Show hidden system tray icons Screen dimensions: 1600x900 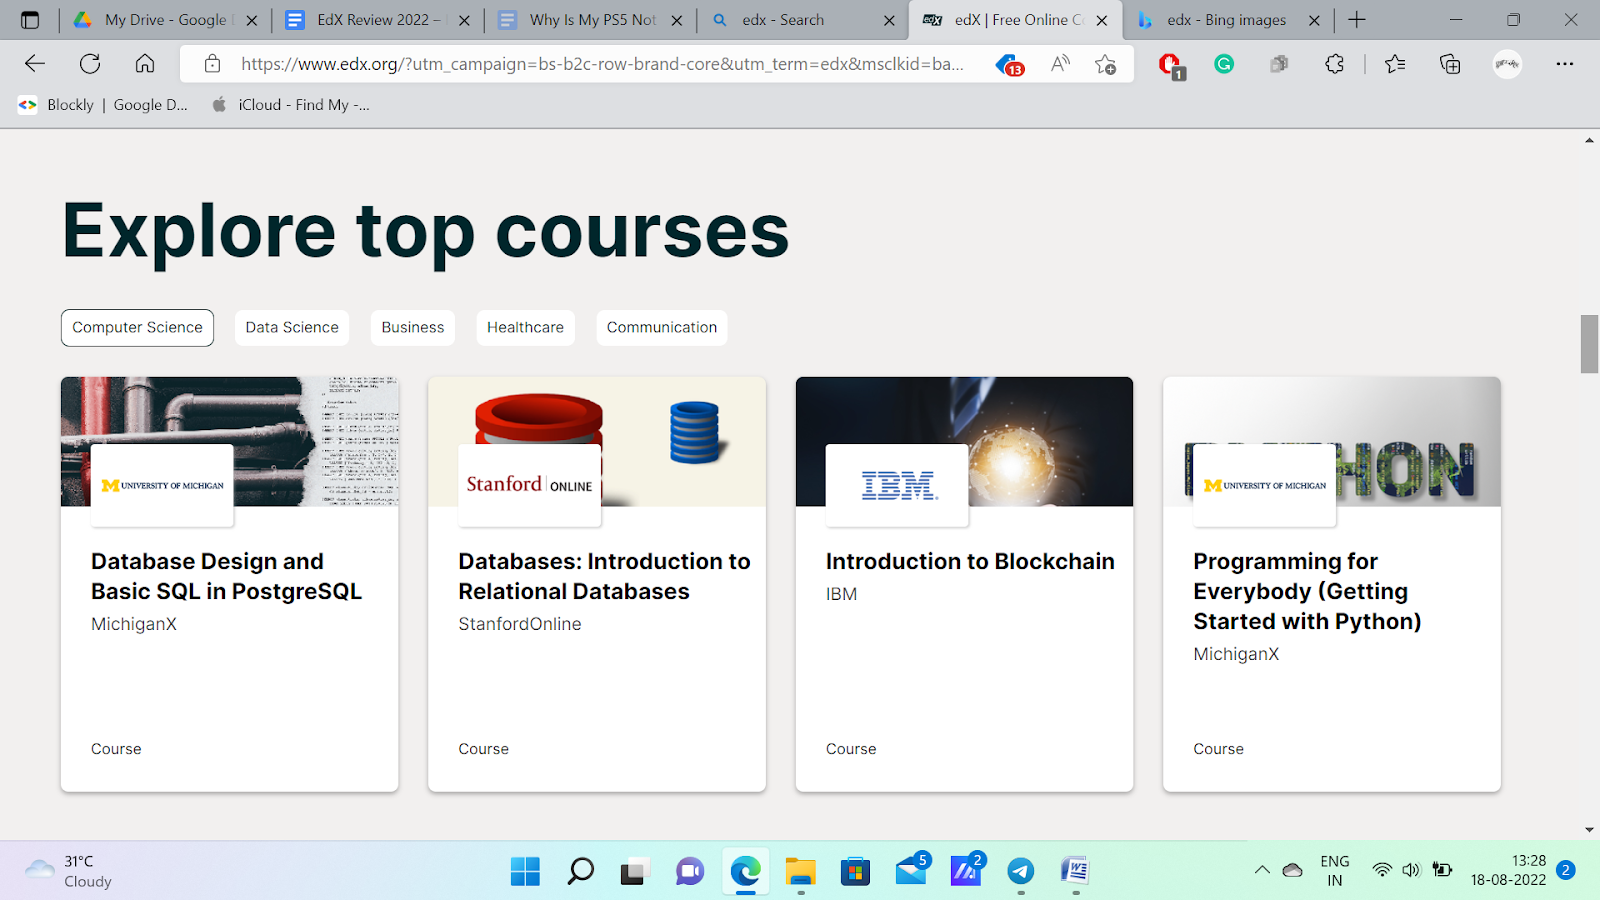coord(1262,870)
